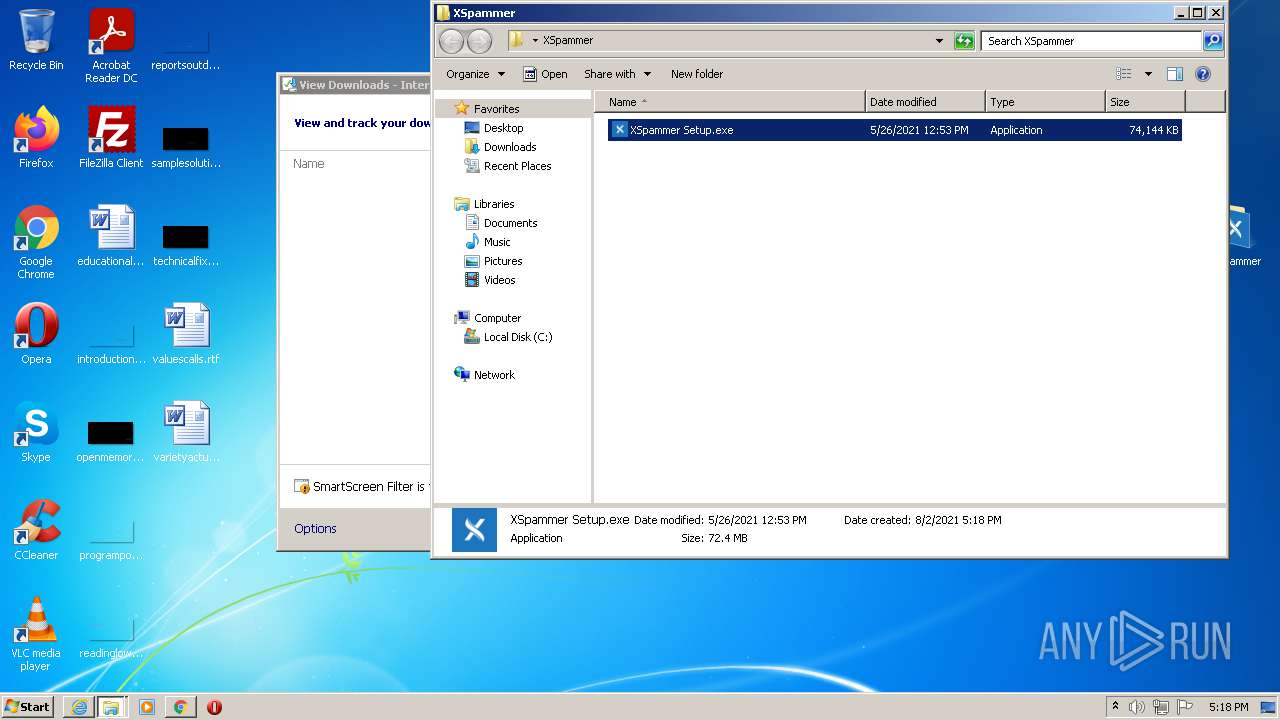The height and width of the screenshot is (720, 1280).
Task: Sort by the Size column header
Action: pos(1145,102)
